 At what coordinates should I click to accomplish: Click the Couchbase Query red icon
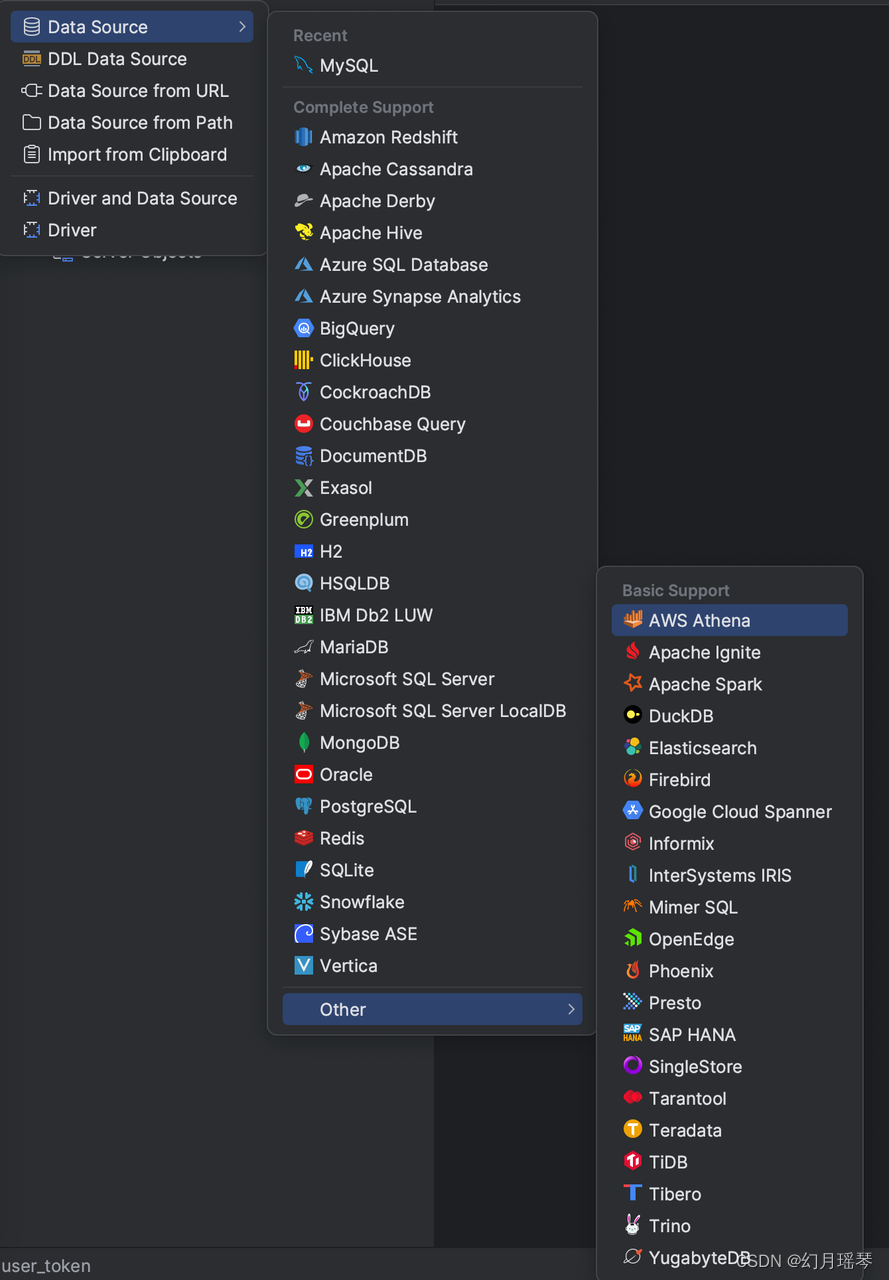tap(304, 424)
